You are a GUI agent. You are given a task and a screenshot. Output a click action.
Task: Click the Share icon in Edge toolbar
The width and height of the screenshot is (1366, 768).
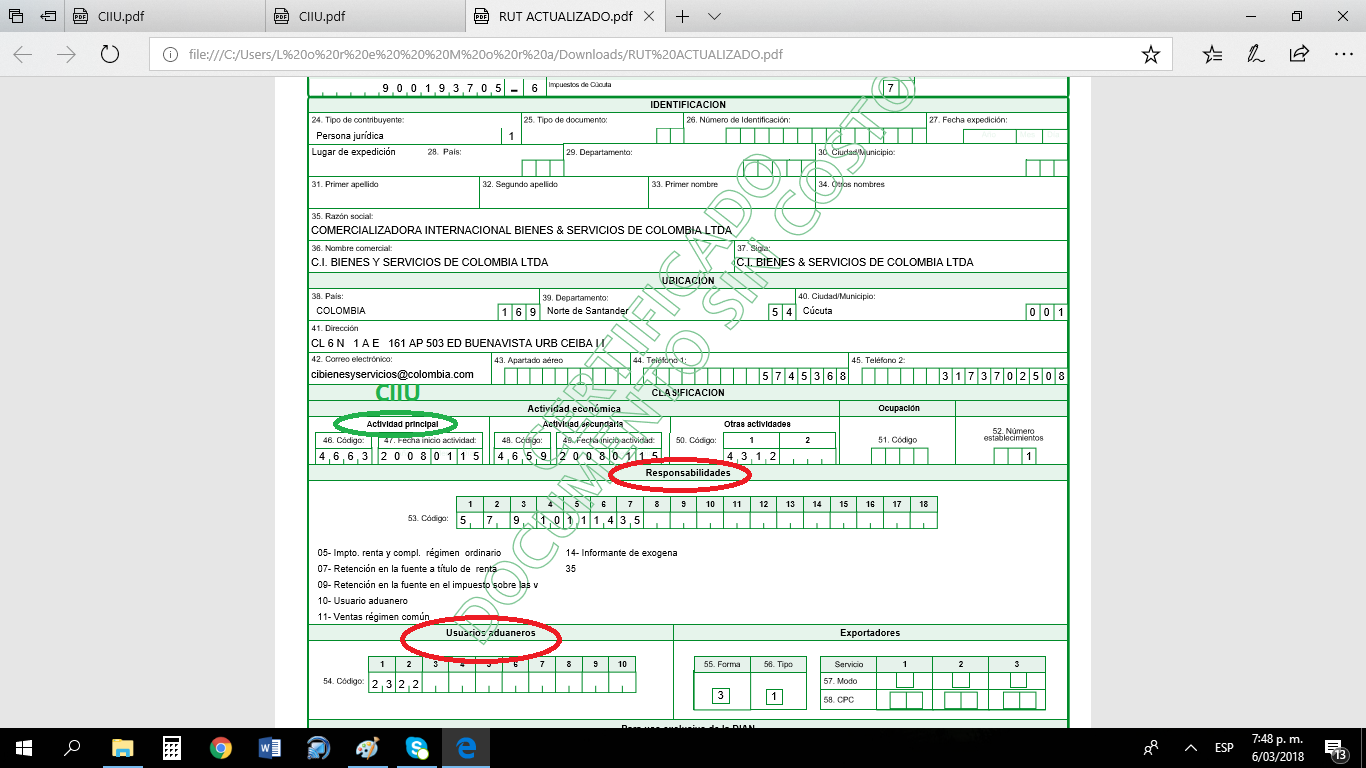coord(1299,54)
